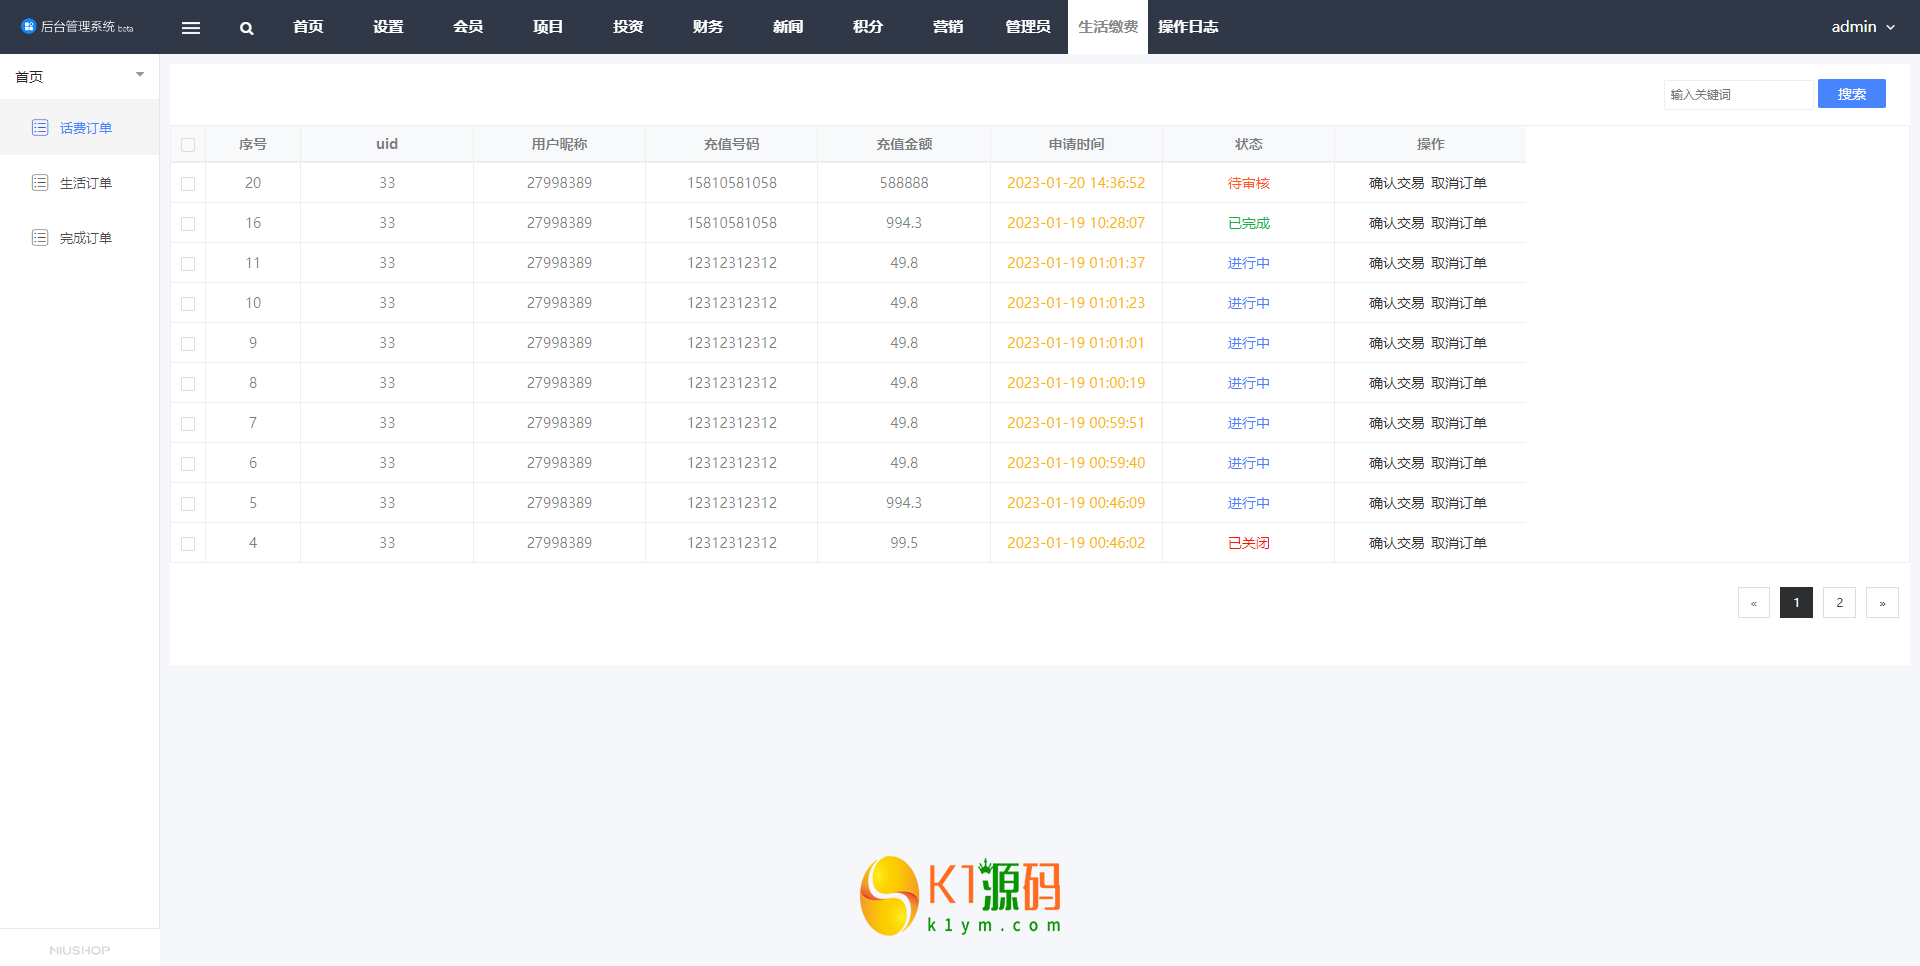The width and height of the screenshot is (1920, 966).
Task: Click the 后台管理系统 logo icon
Action: (28, 26)
